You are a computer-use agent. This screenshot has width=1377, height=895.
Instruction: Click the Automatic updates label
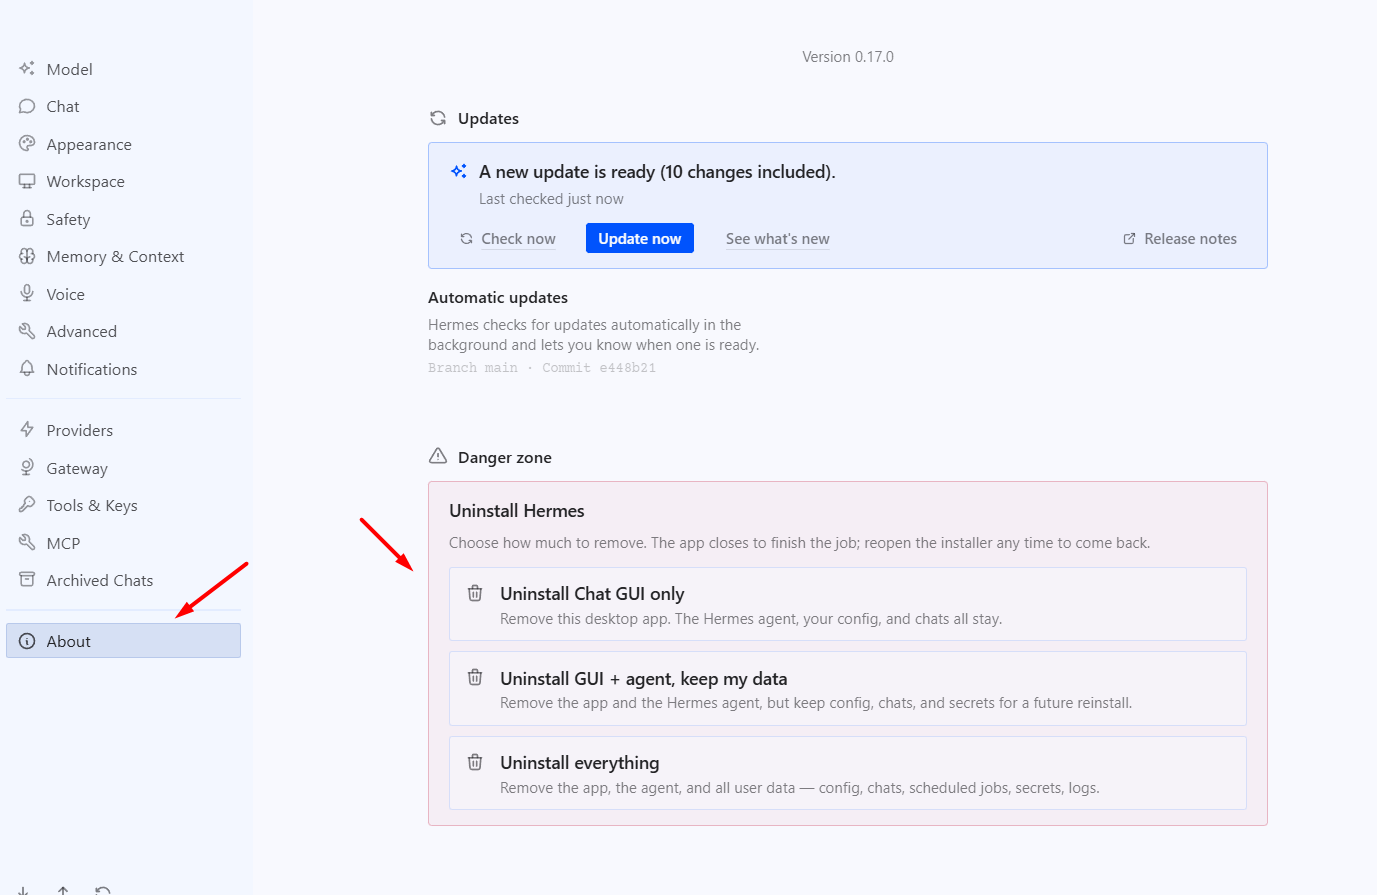[x=498, y=297]
